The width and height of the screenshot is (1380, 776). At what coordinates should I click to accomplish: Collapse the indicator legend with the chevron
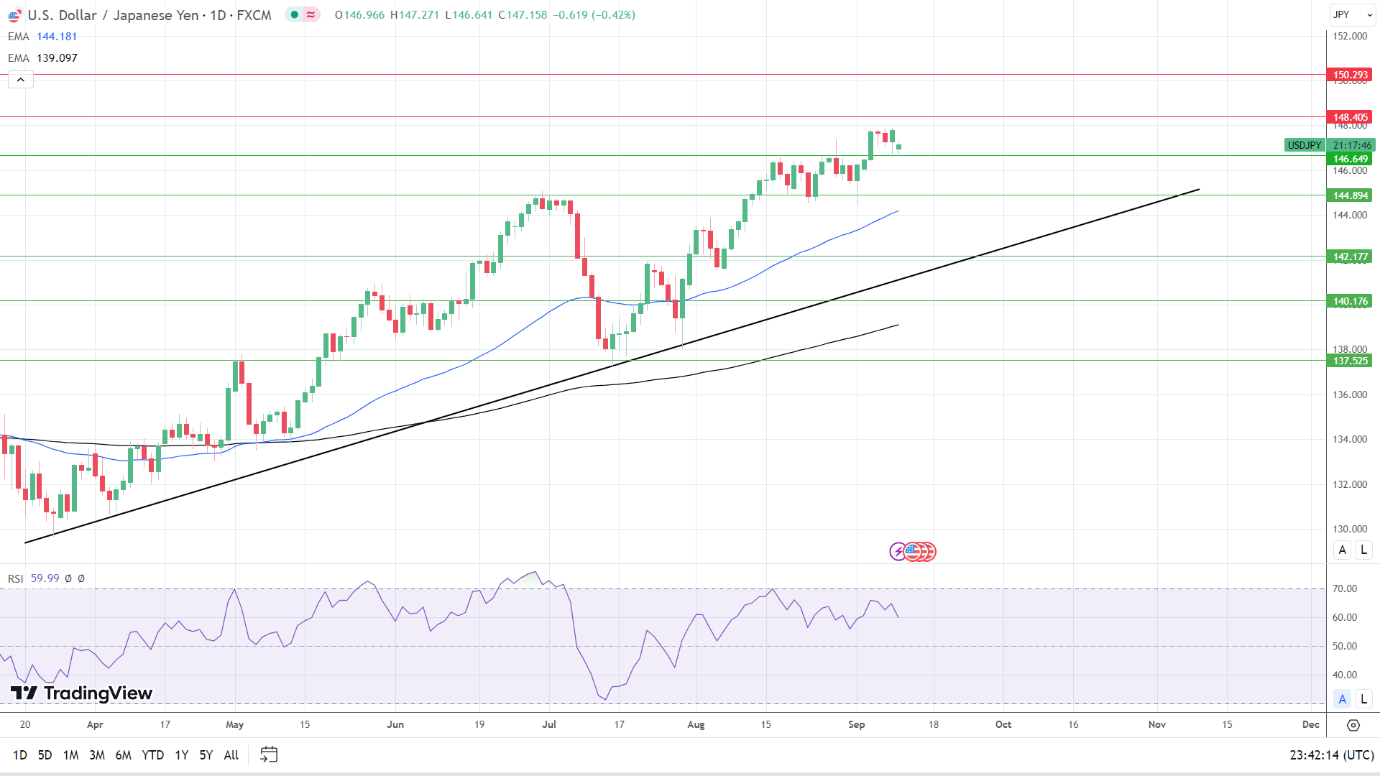coord(19,80)
